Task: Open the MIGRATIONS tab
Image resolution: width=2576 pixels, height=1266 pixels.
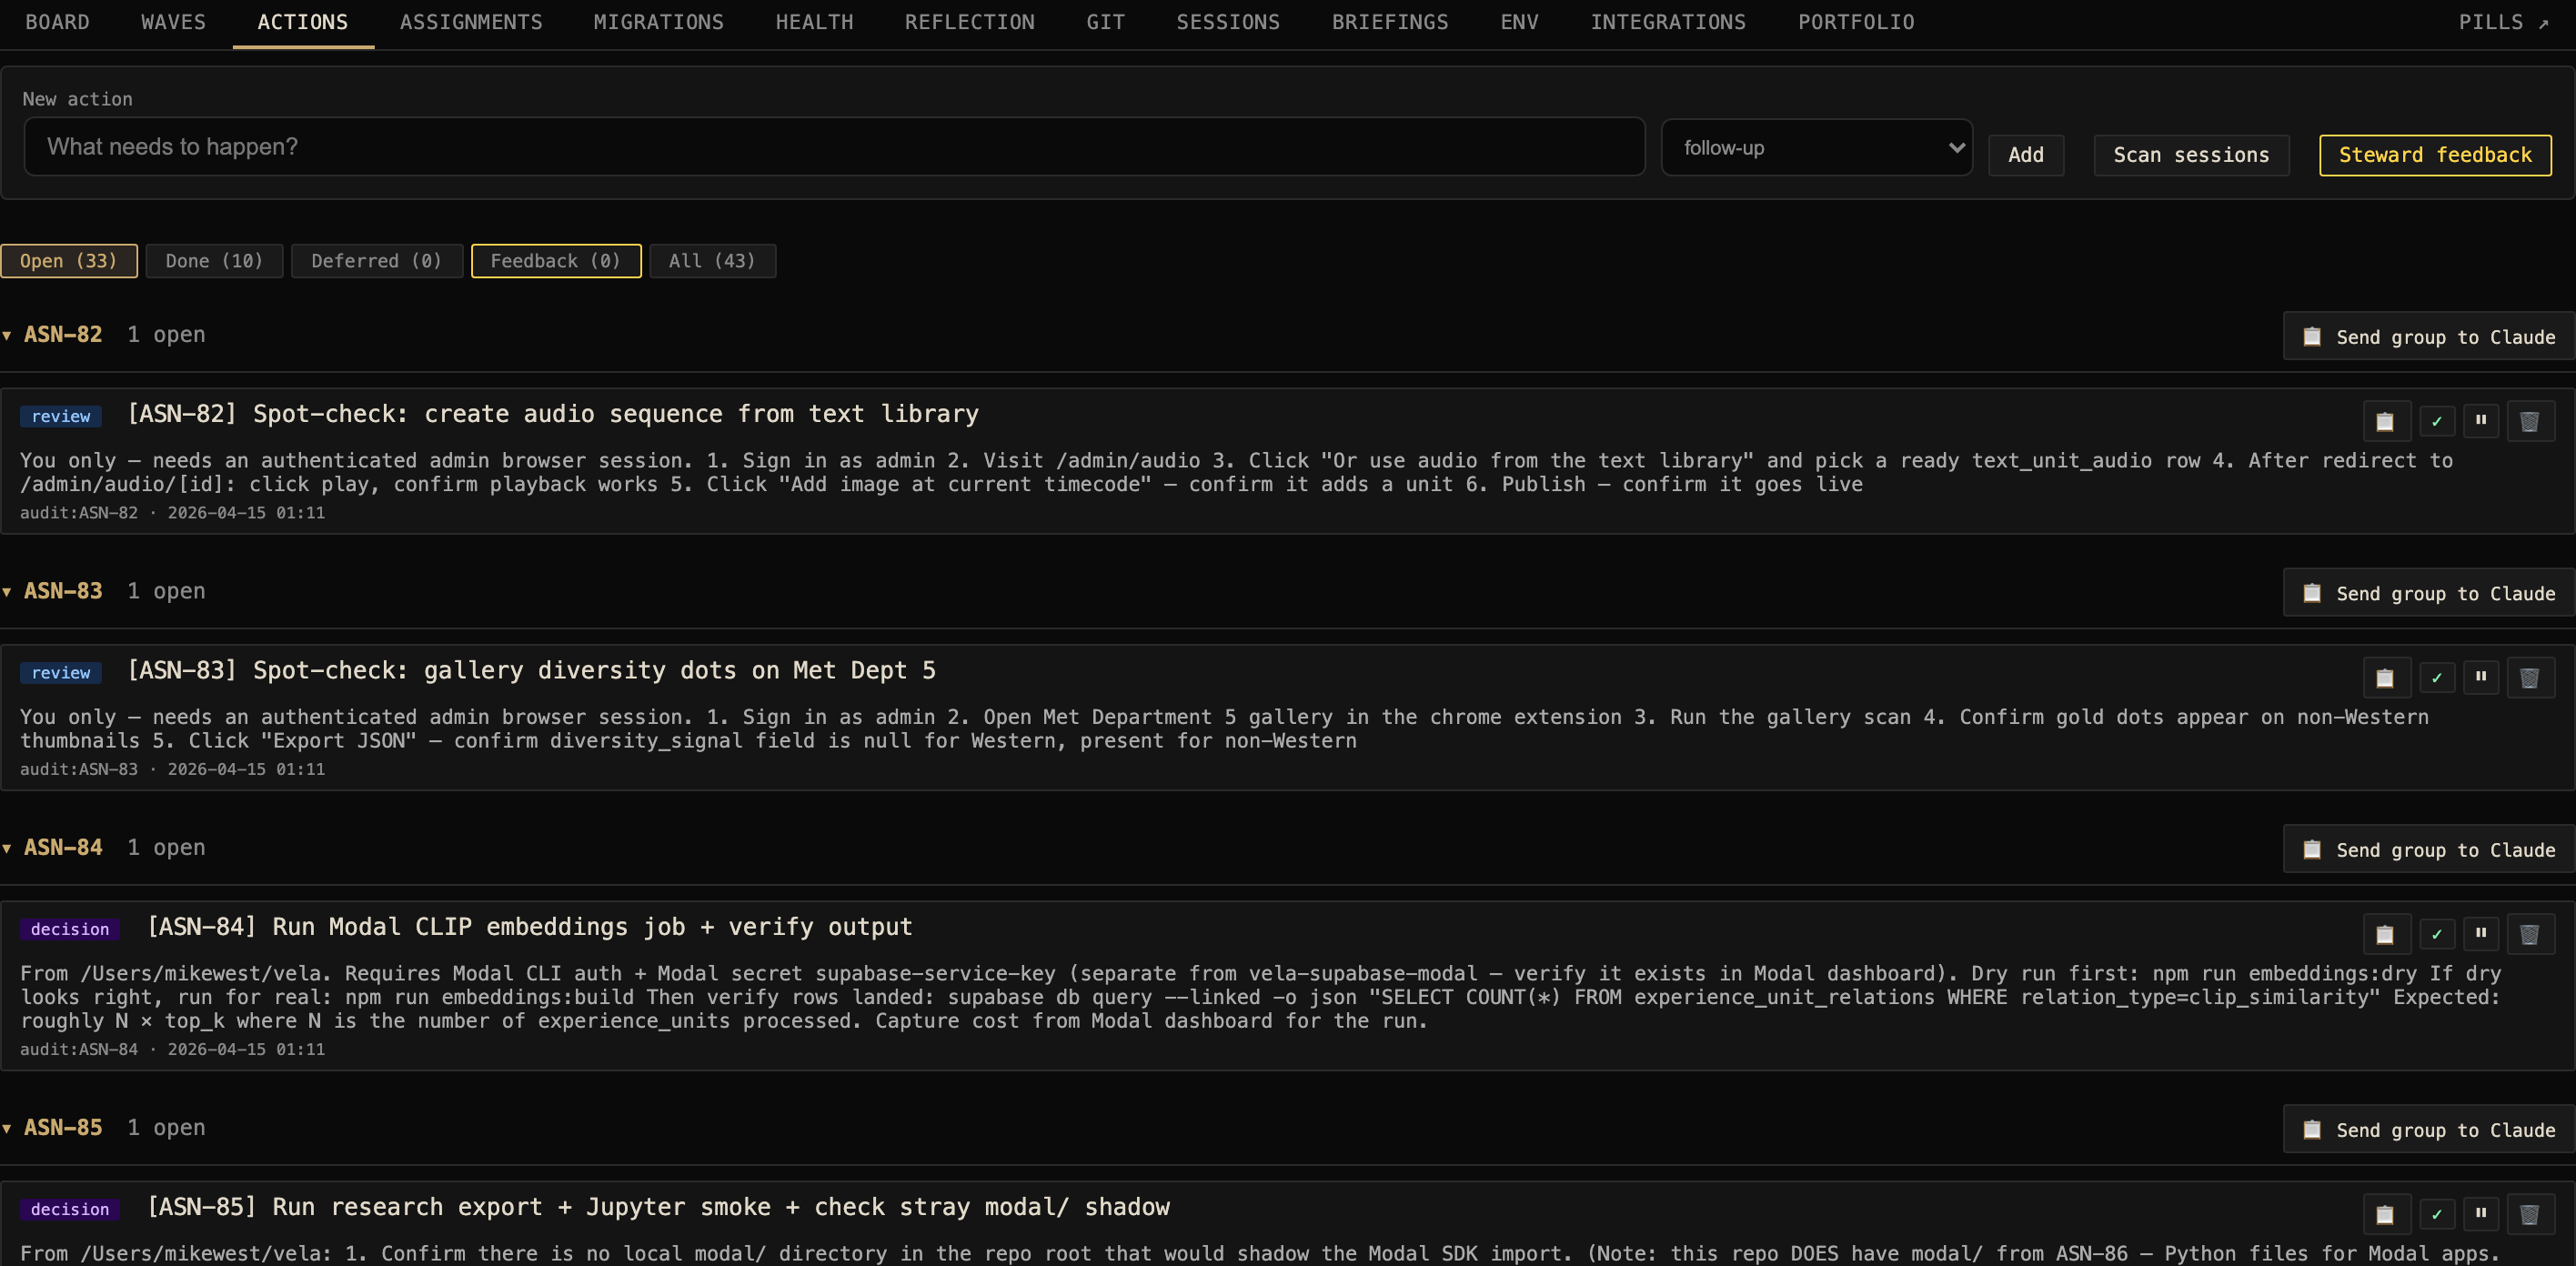Action: point(659,22)
